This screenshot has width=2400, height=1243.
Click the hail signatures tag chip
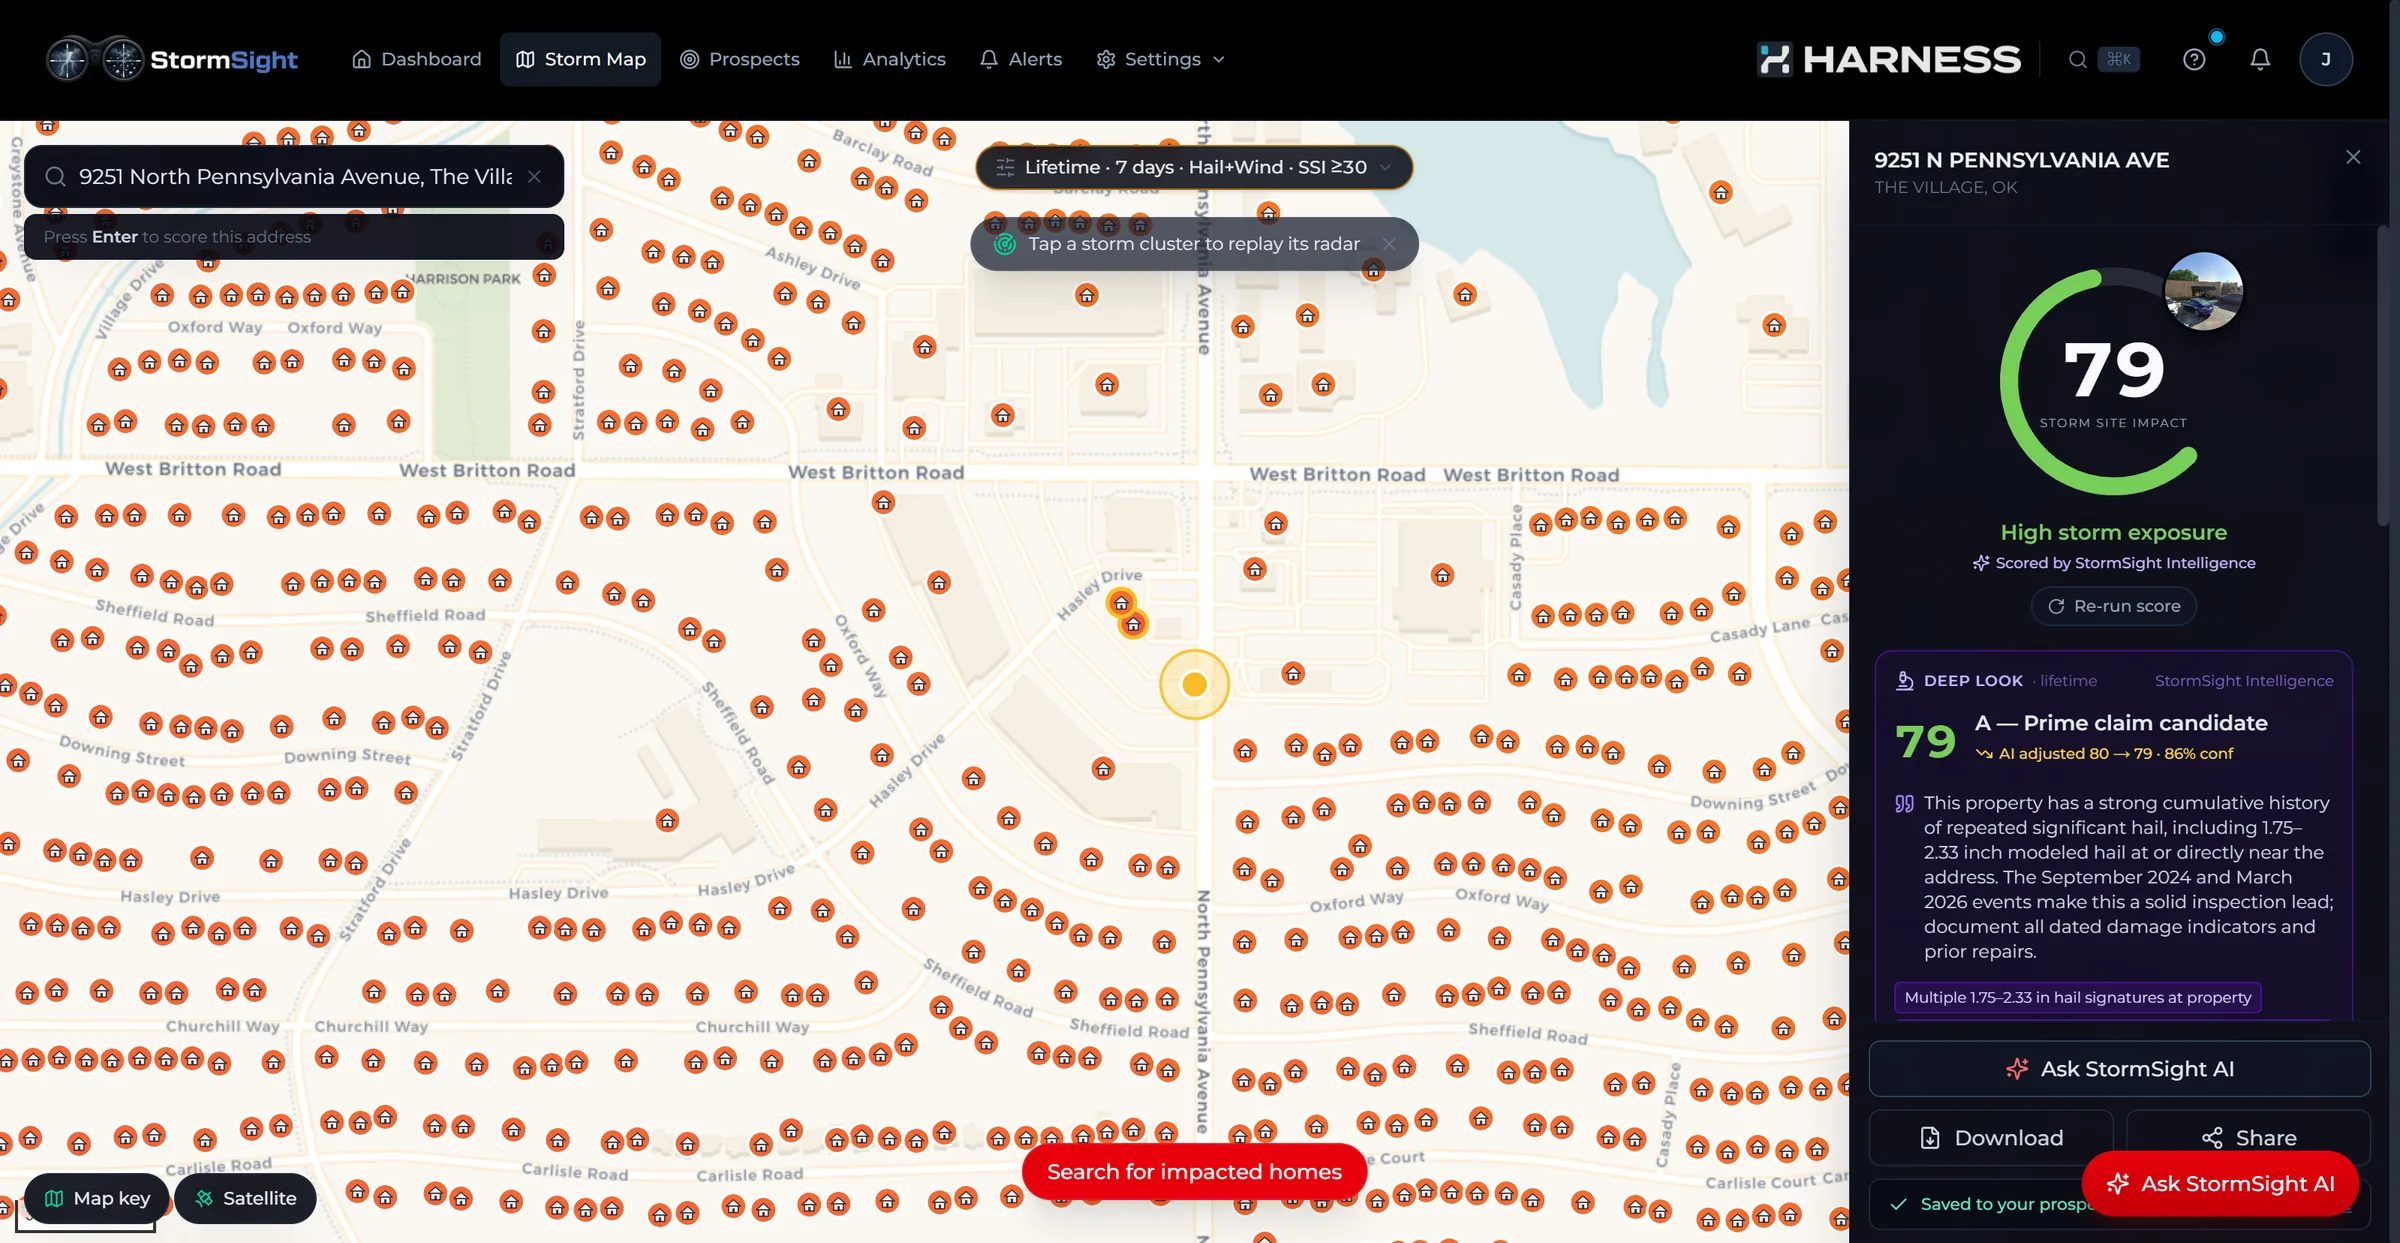click(2078, 997)
